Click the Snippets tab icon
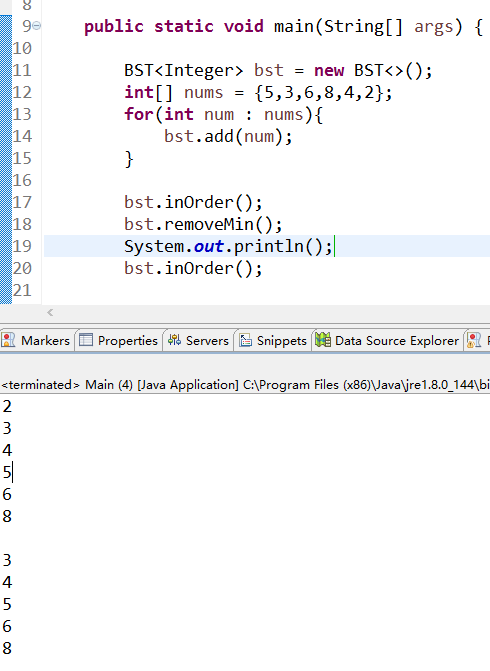Viewport: 490px width, 671px height. 245,340
